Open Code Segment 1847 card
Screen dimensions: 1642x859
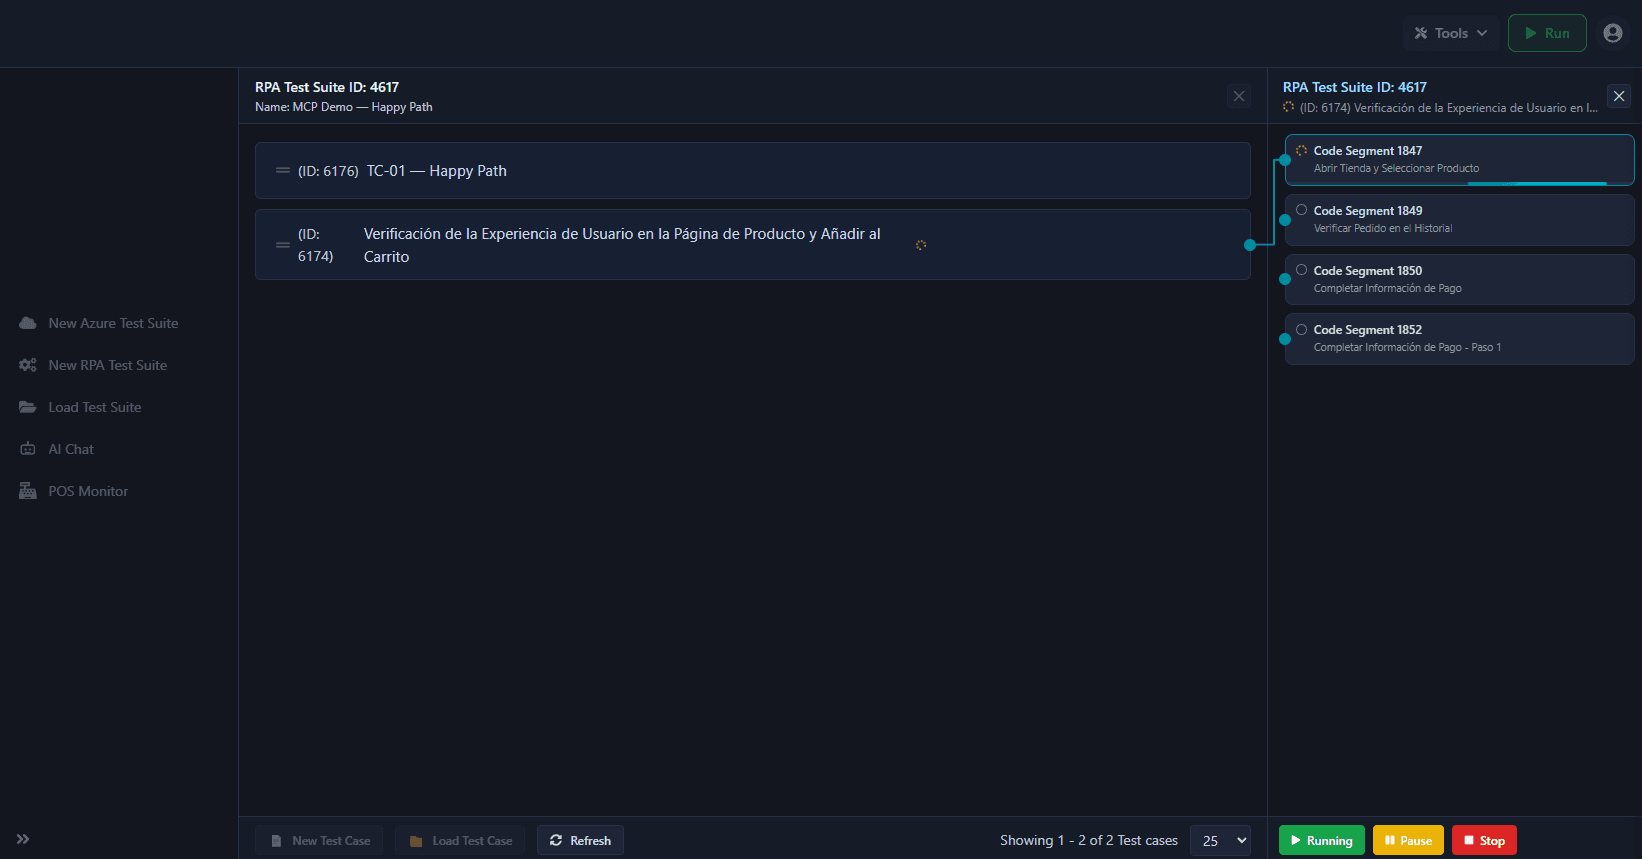[x=1459, y=160]
